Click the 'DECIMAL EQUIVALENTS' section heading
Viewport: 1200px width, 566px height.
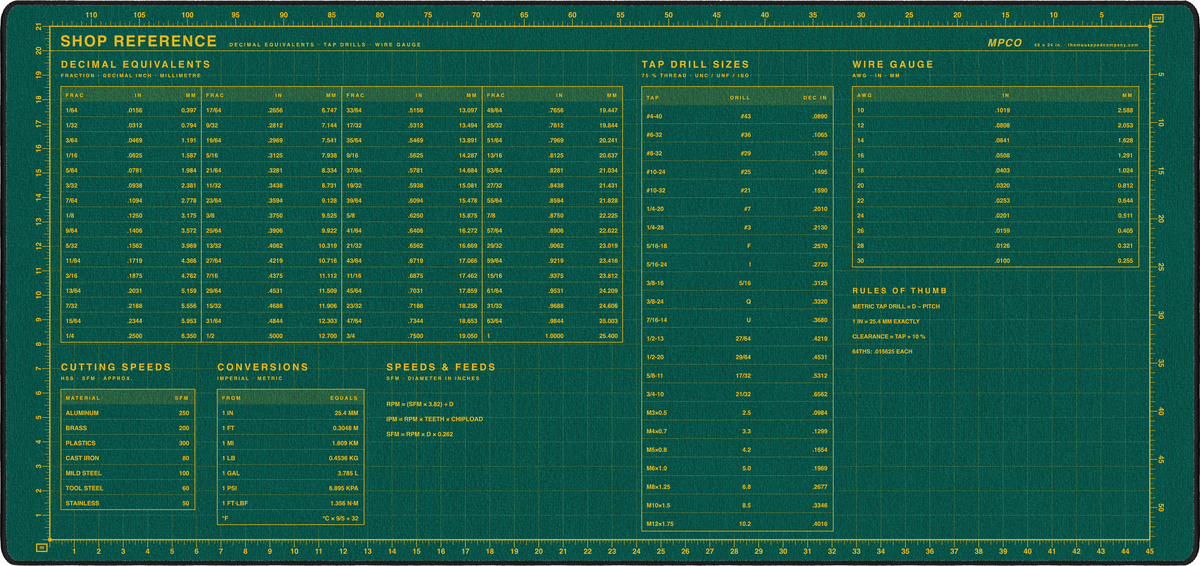[135, 64]
